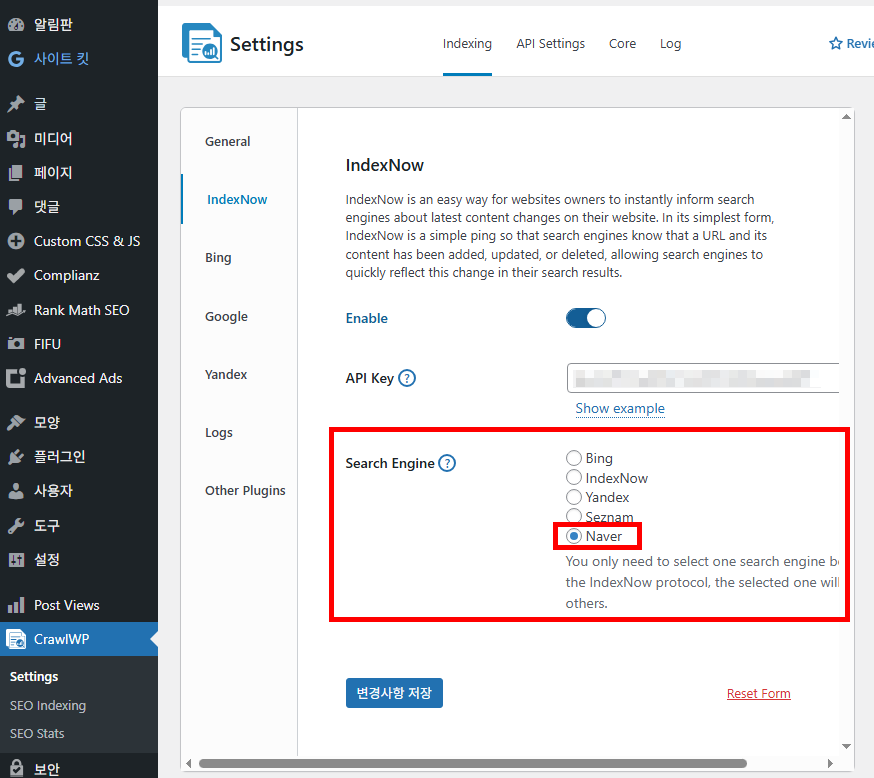
Task: Click the 도구 tools wrench icon
Action: [16, 525]
